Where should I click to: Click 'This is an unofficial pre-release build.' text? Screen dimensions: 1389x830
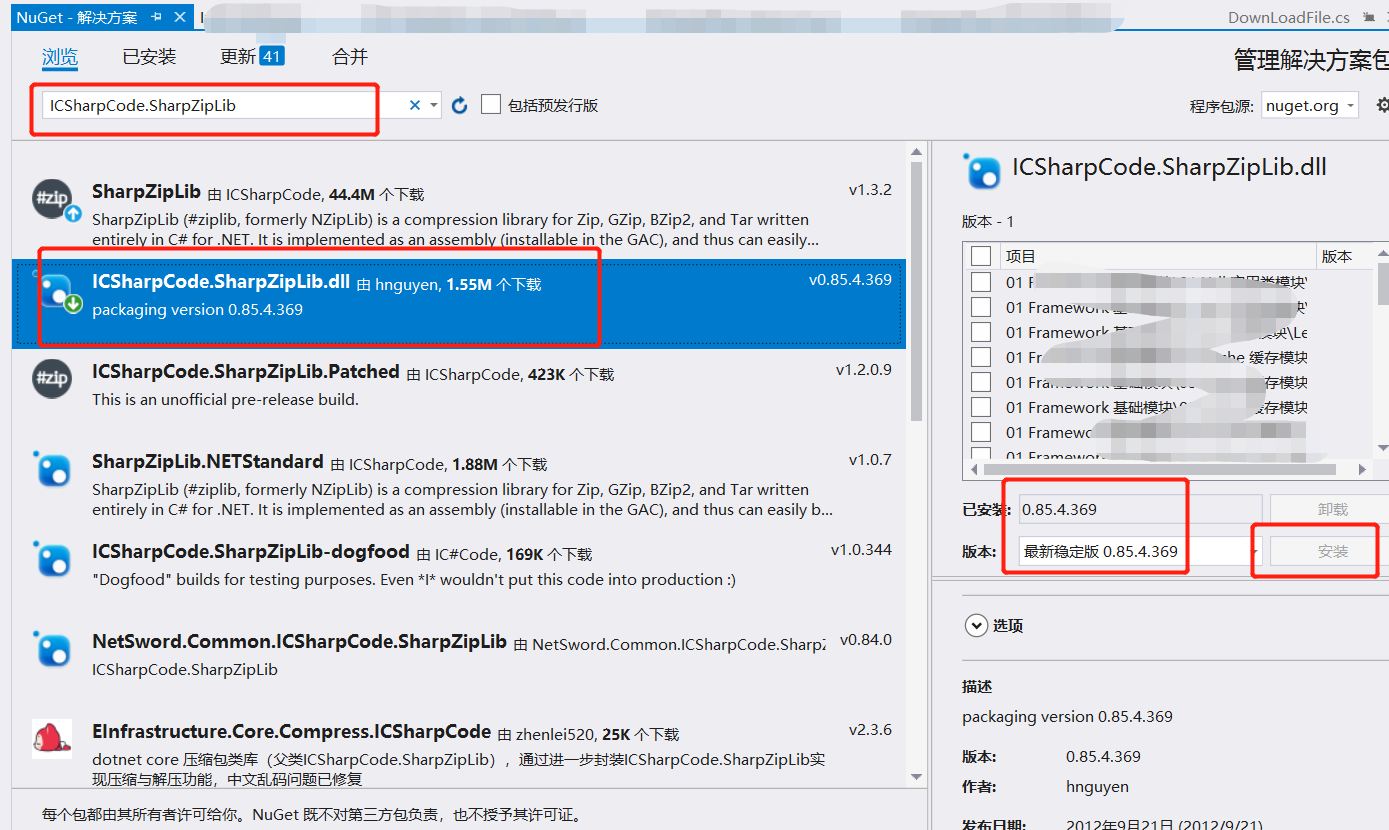point(225,399)
